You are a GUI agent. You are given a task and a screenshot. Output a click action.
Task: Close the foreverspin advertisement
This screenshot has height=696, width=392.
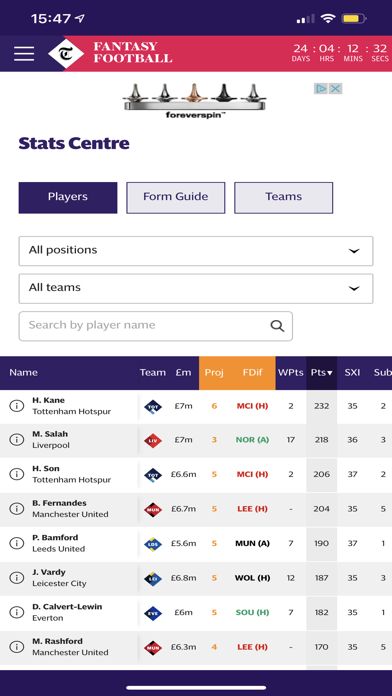(336, 89)
